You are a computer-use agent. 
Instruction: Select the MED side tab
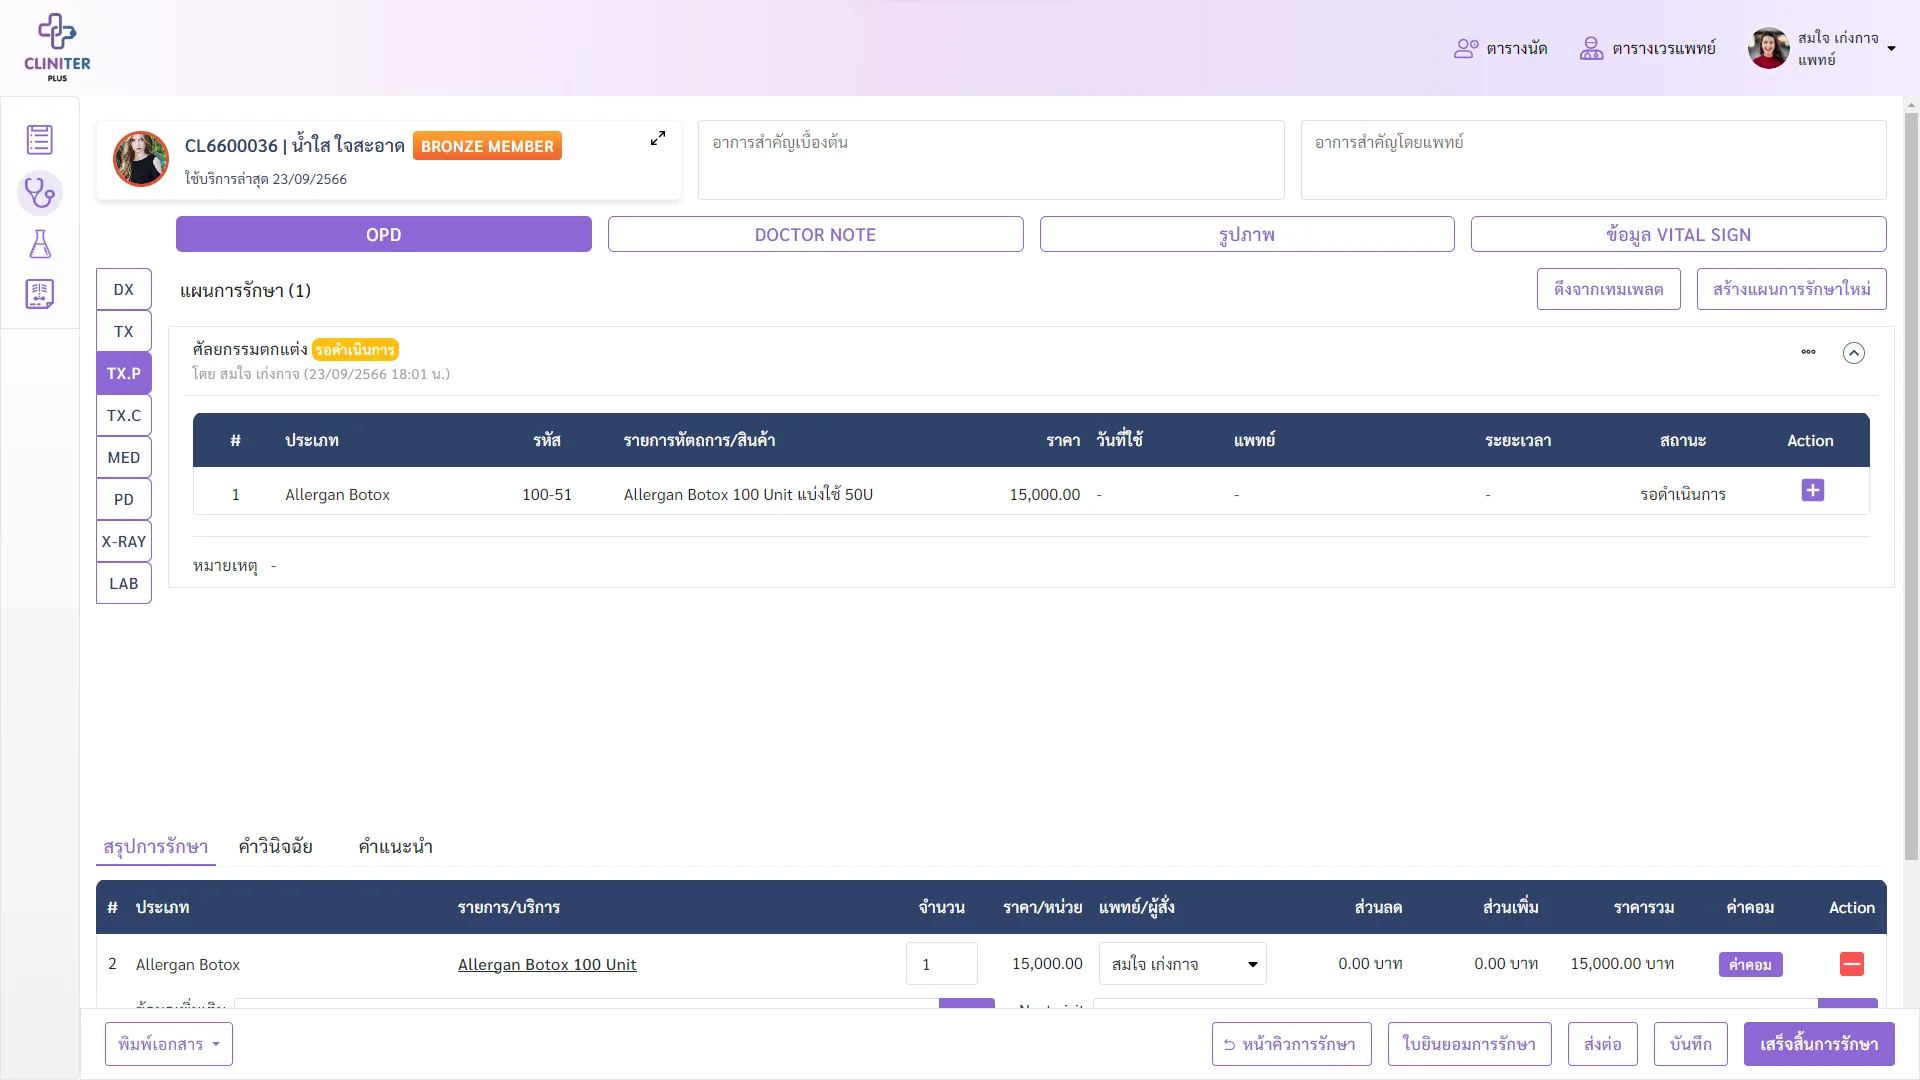pyautogui.click(x=124, y=457)
